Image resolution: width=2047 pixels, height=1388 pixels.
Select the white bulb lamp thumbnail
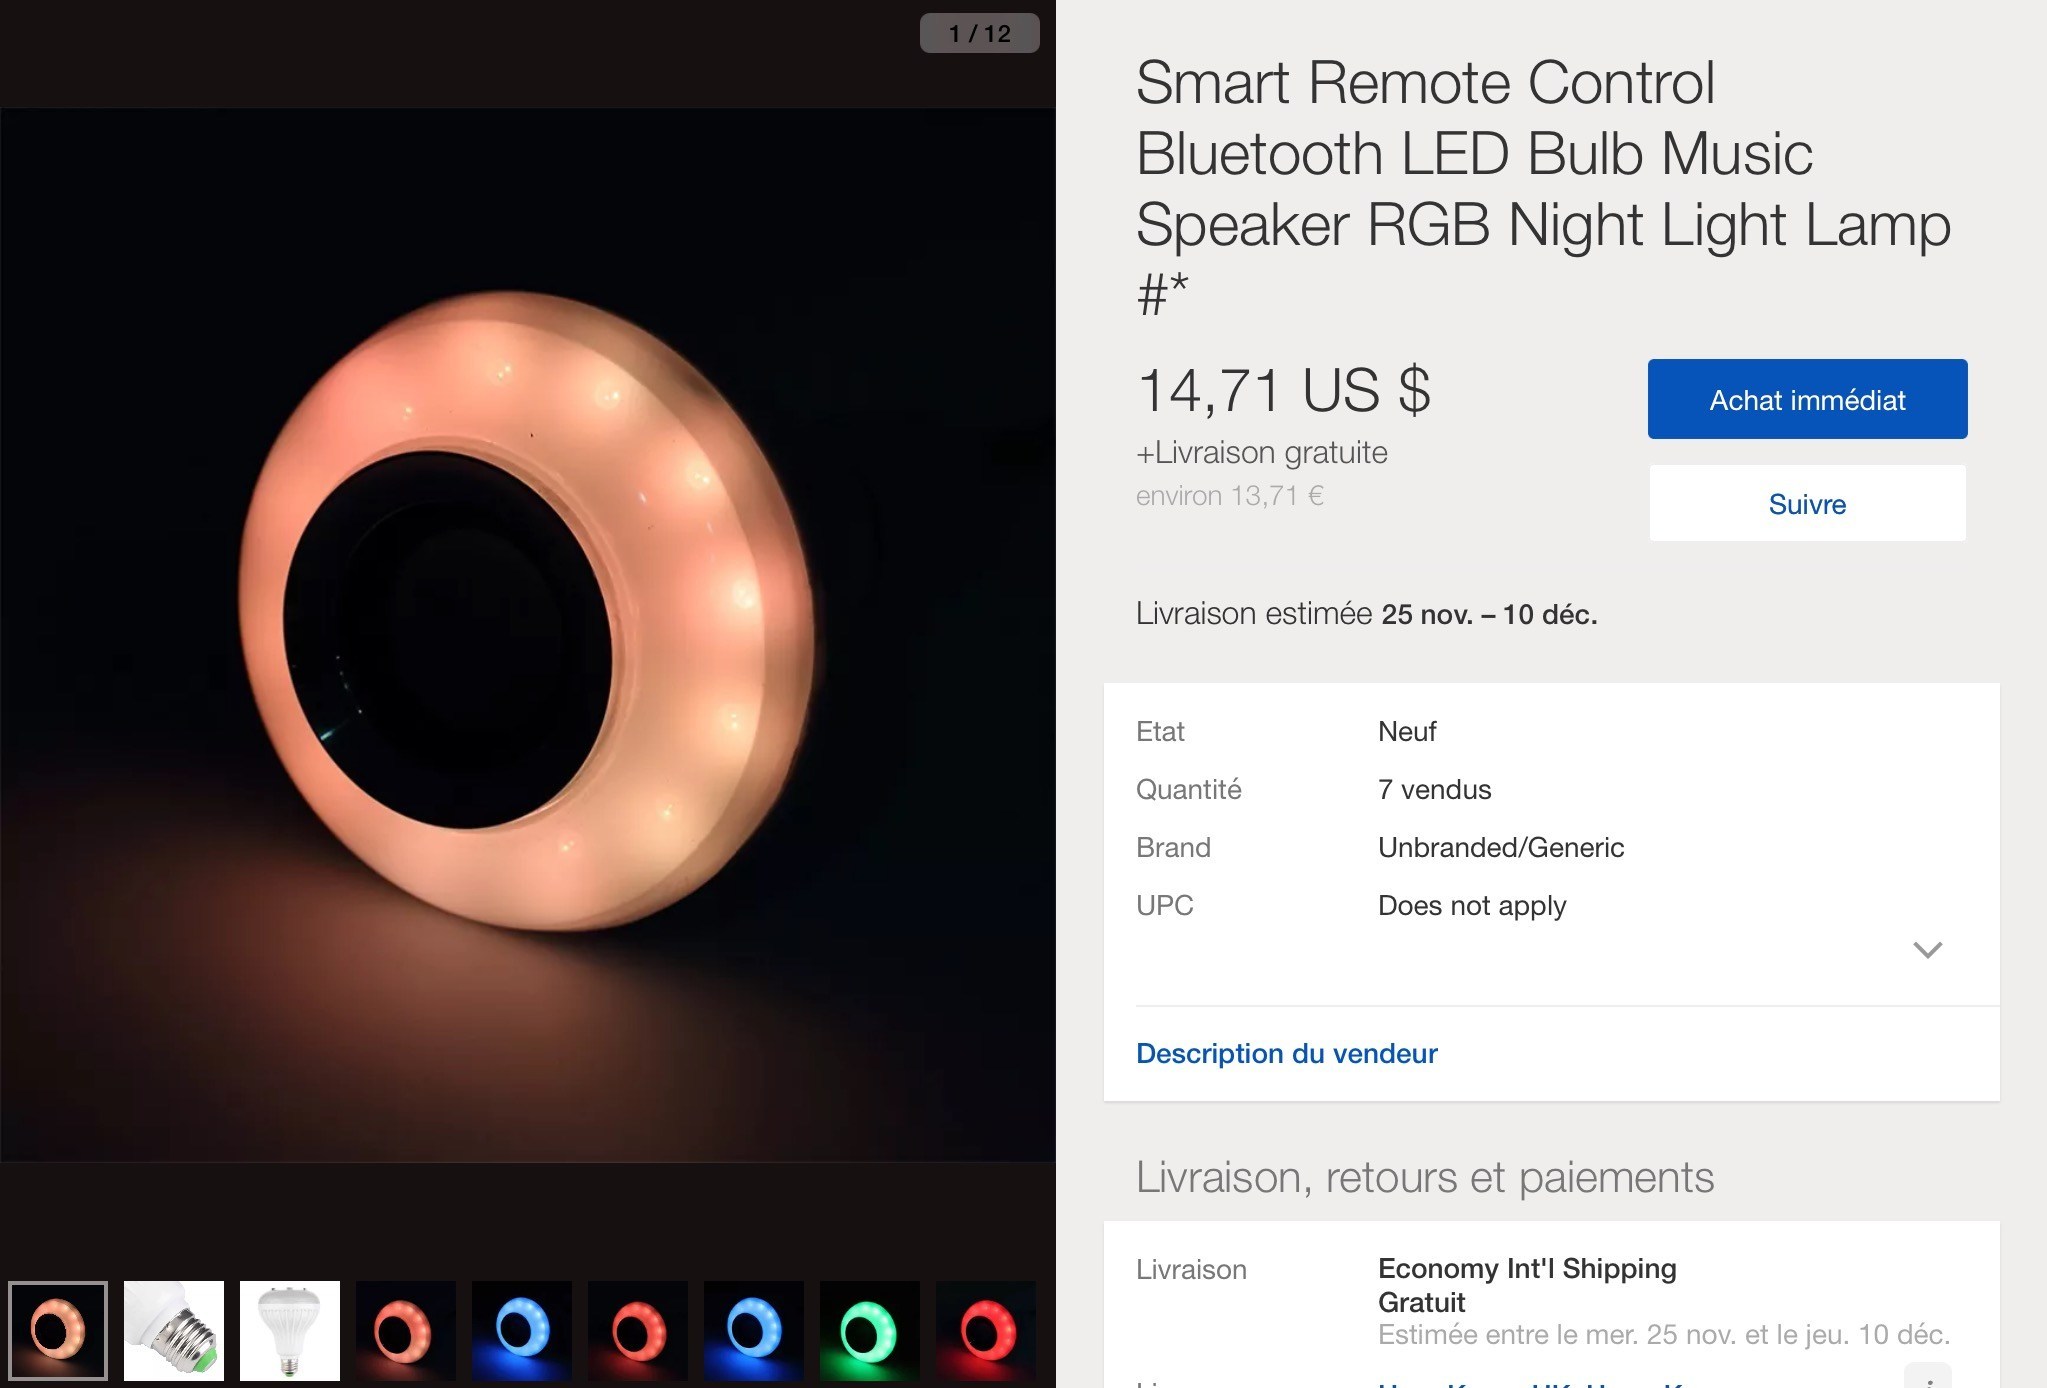click(x=290, y=1330)
